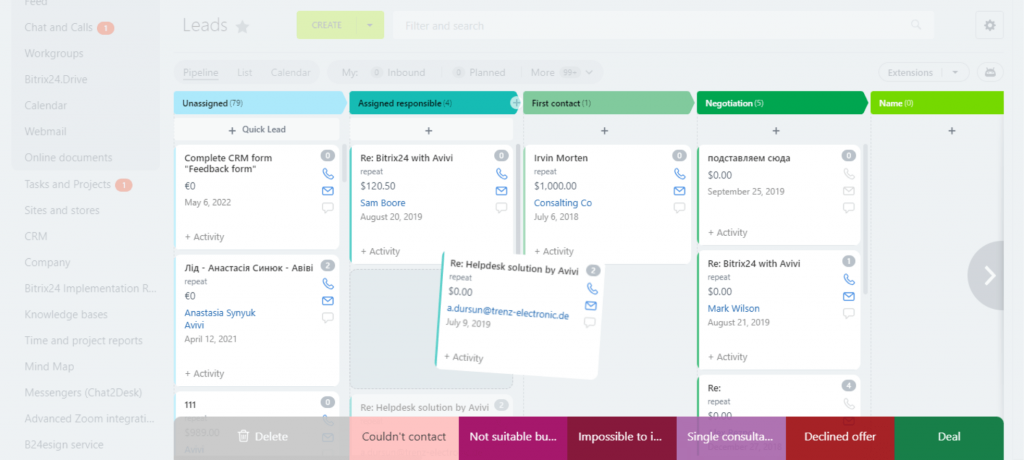Click phone icon on Sam Boore lead card
Screen dimensions: 1024x460
click(502, 174)
